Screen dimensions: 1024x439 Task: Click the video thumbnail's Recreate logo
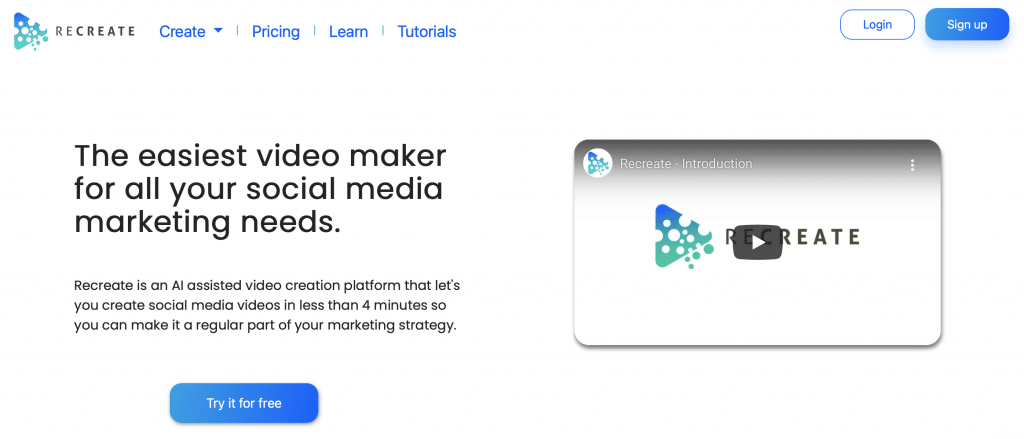[x=757, y=236]
